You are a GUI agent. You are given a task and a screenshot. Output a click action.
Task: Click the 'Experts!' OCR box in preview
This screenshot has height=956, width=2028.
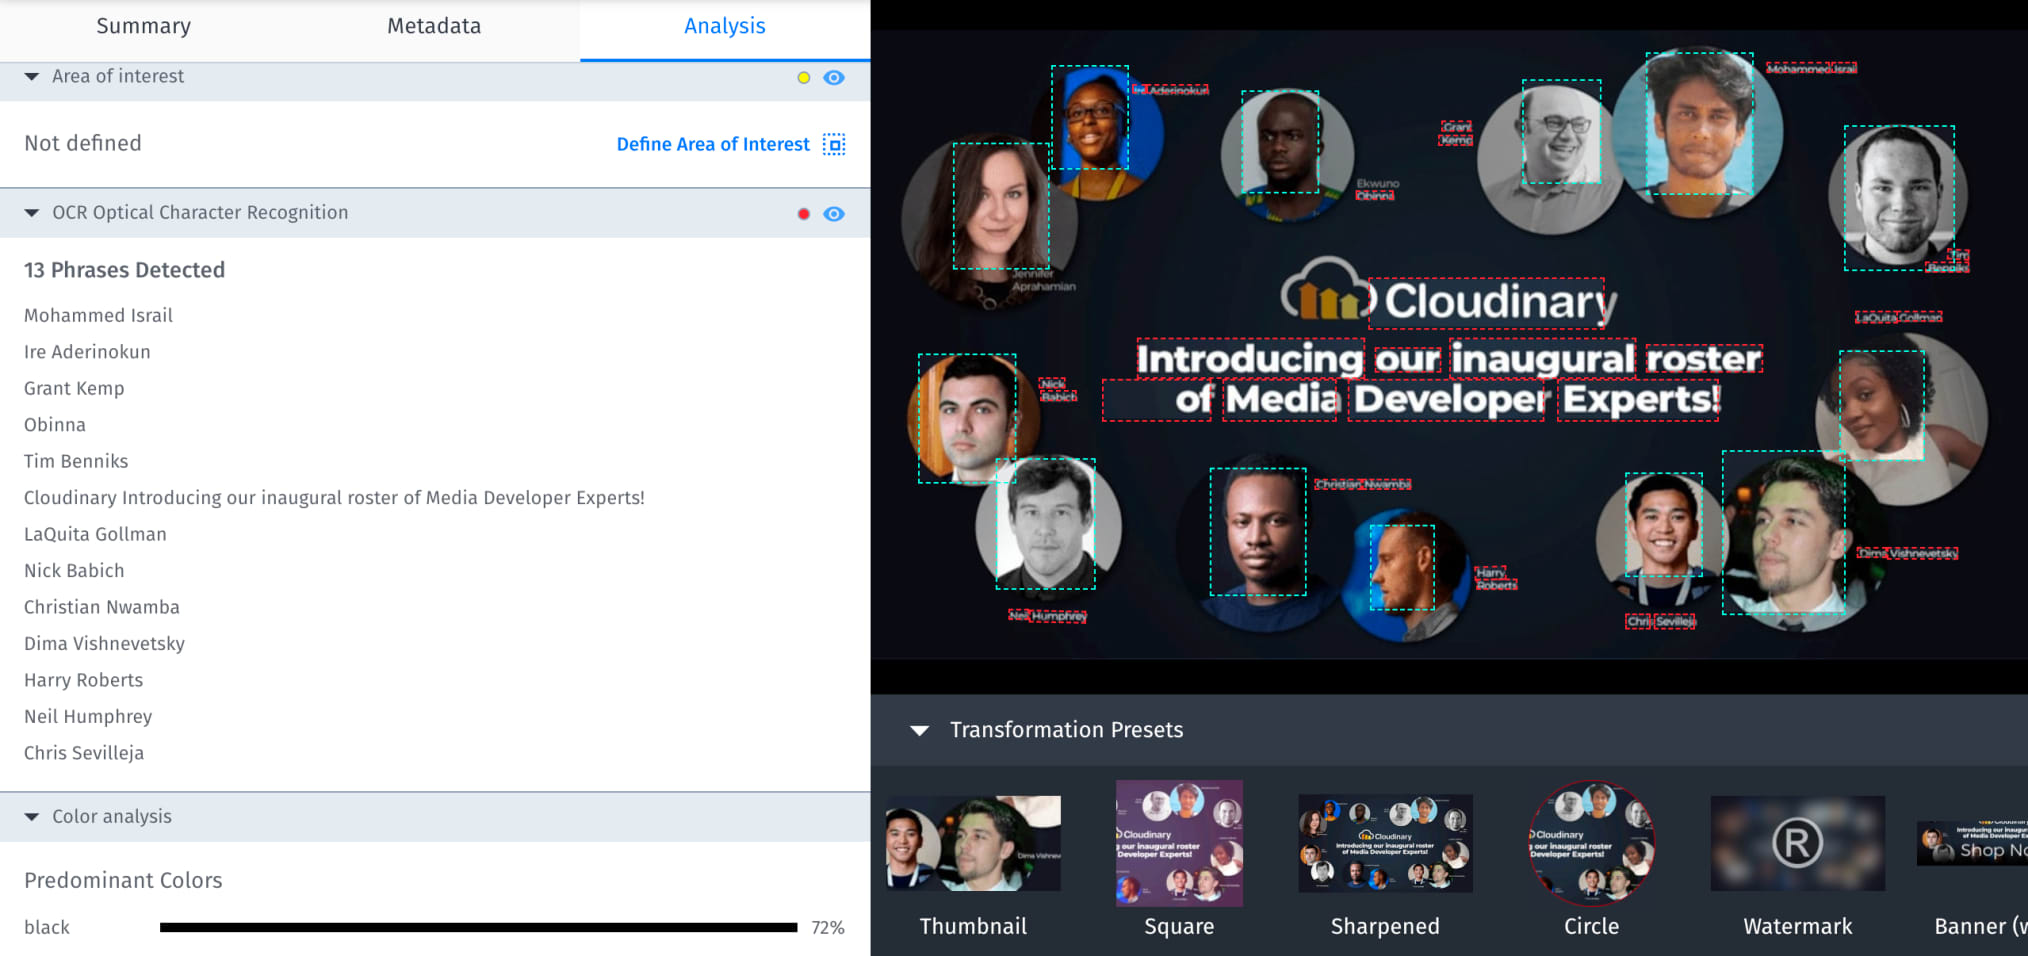pyautogui.click(x=1638, y=400)
